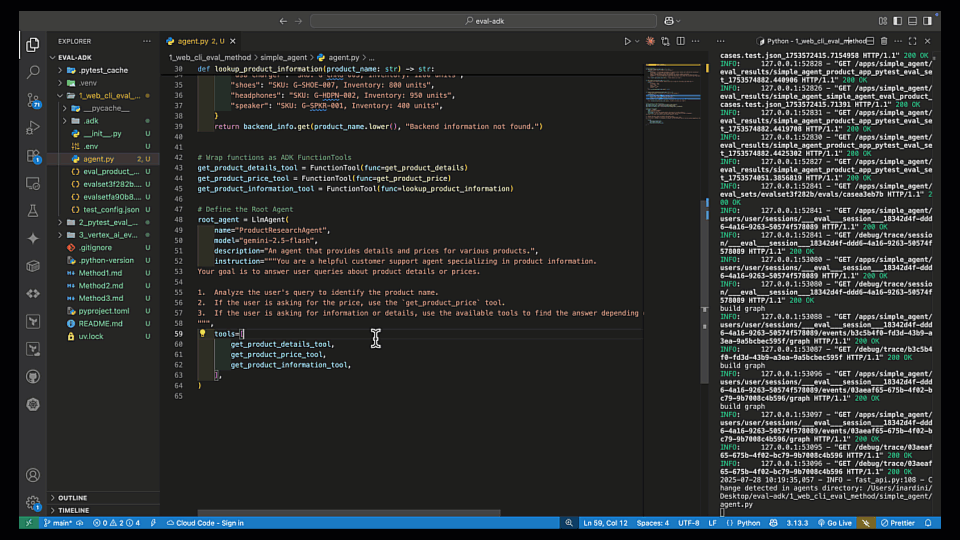This screenshot has width=960, height=540.
Task: Click the Run Python File play button
Action: [627, 41]
